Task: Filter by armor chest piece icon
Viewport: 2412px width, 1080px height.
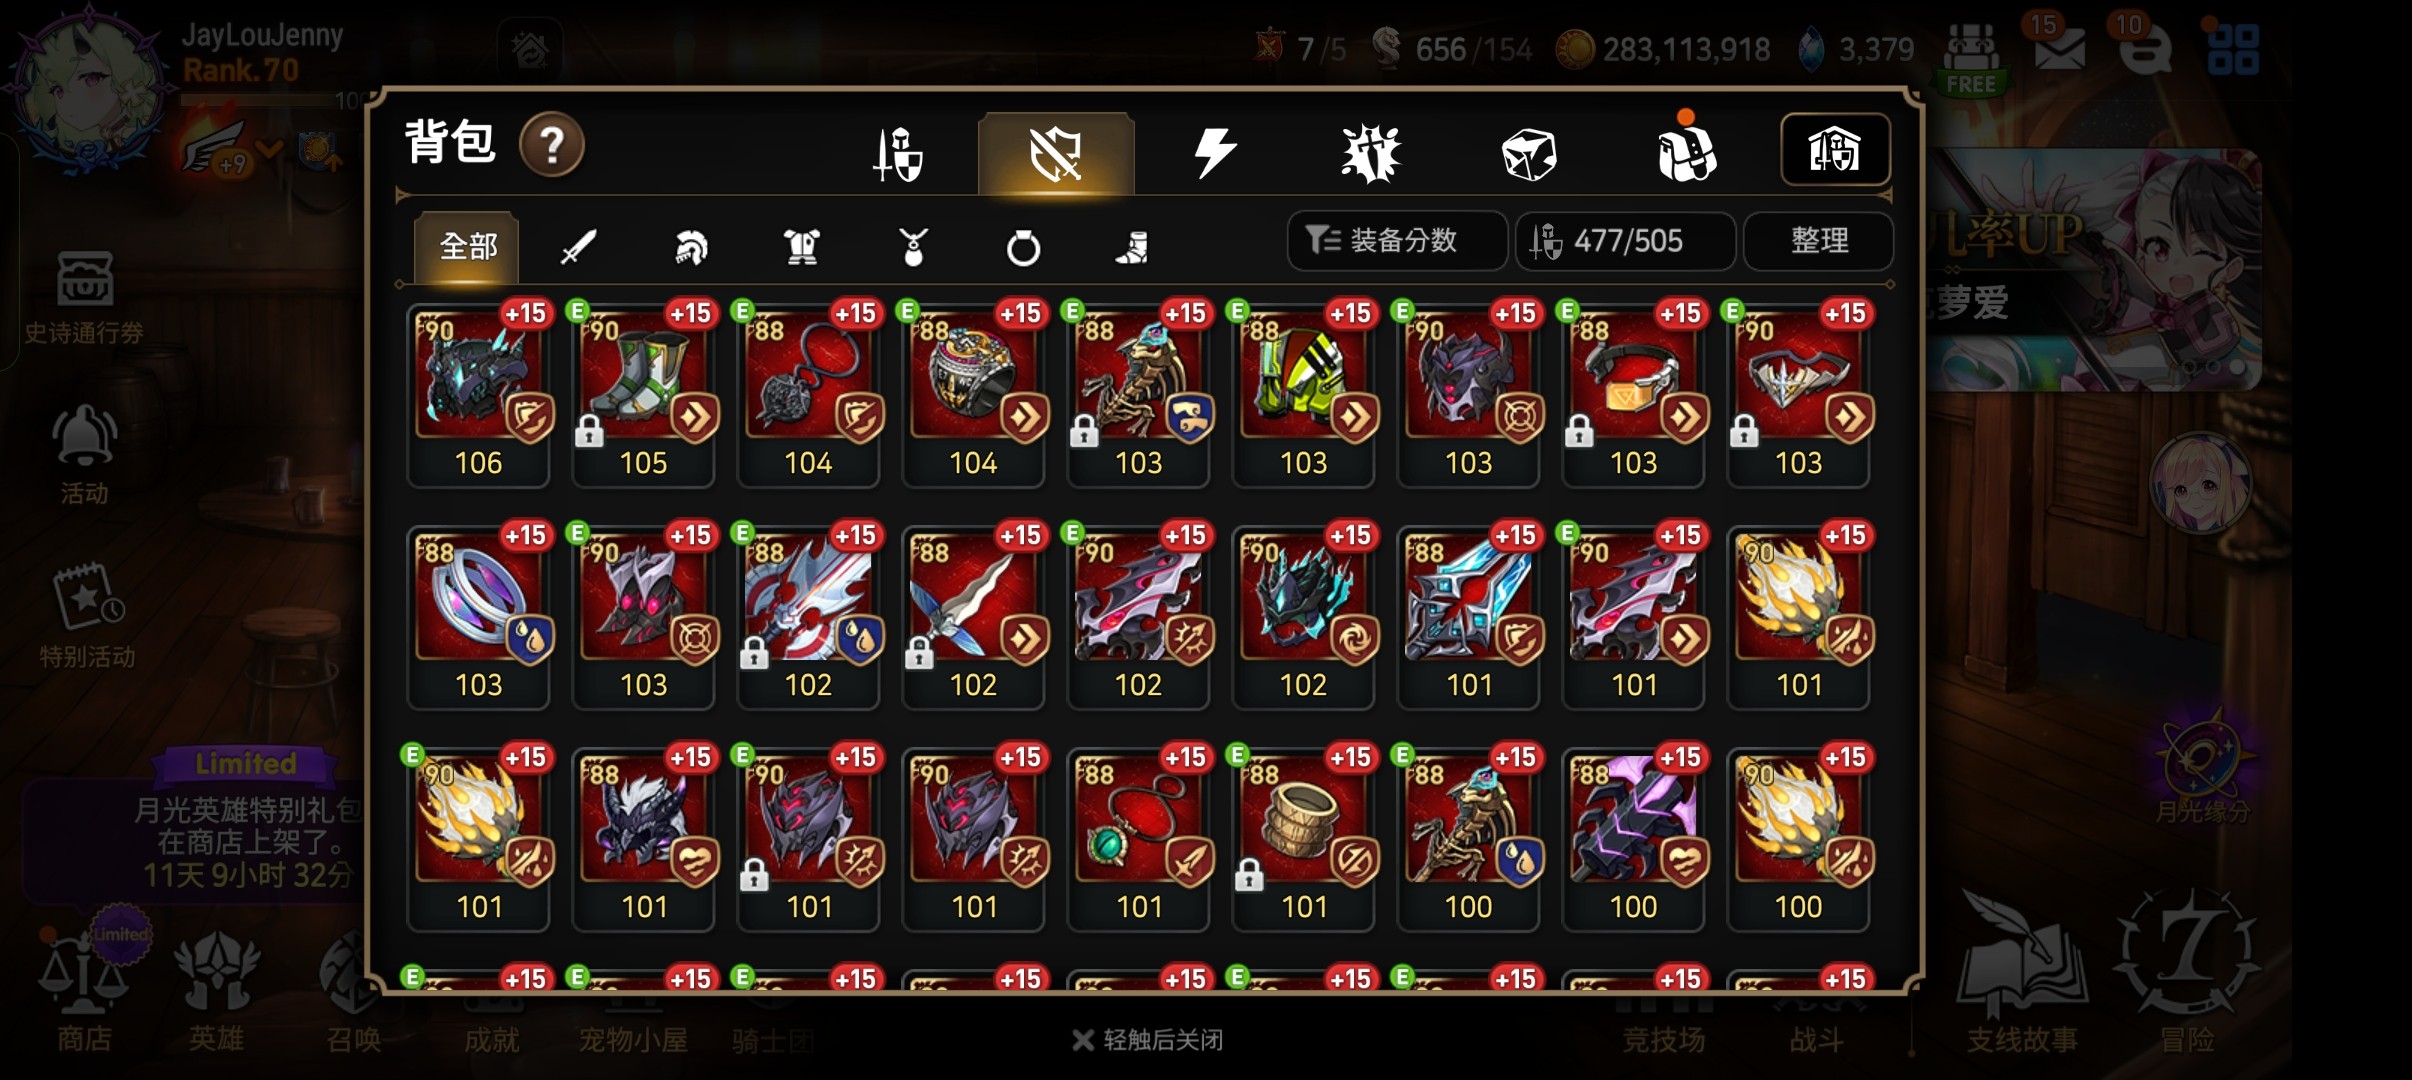Action: [802, 246]
